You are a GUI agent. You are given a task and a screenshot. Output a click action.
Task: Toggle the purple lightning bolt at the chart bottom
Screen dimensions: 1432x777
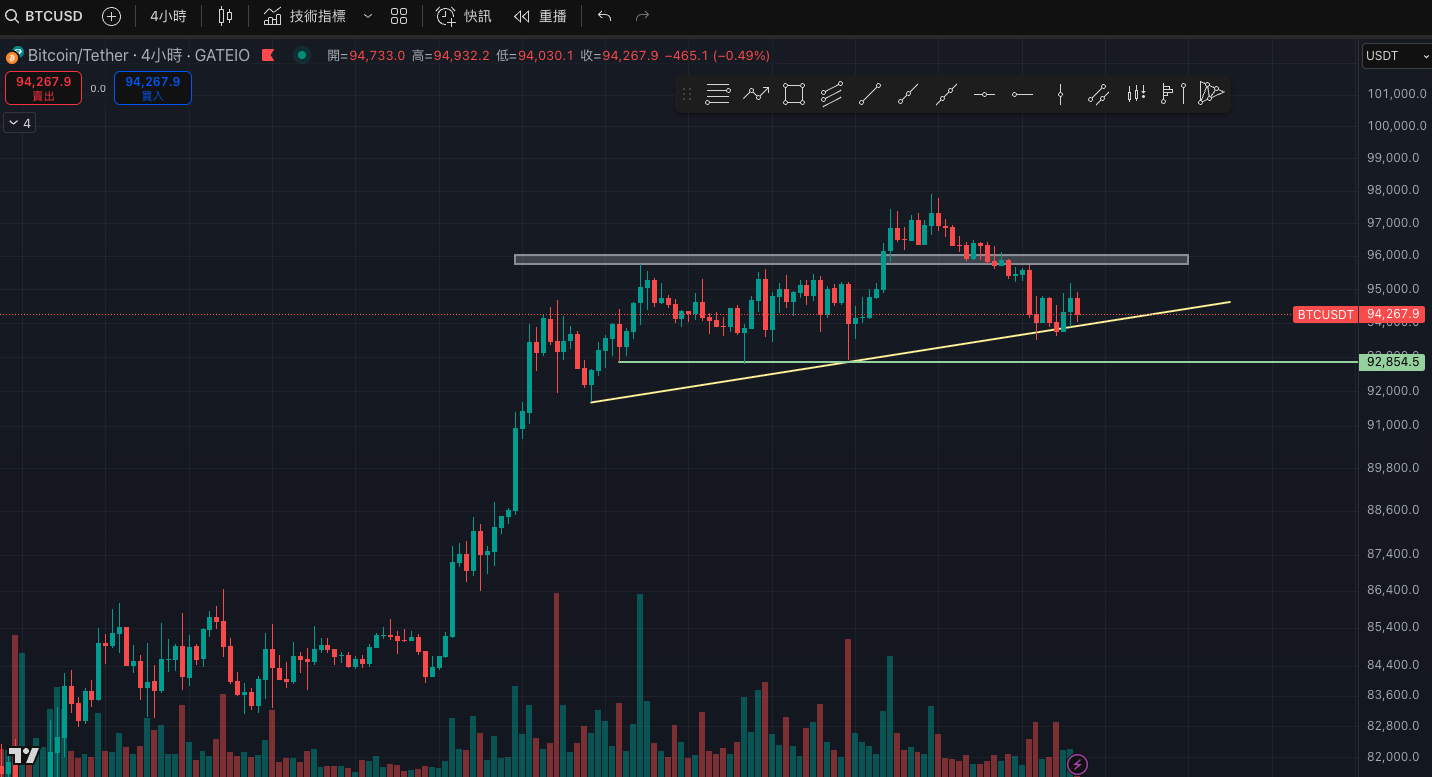1077,765
